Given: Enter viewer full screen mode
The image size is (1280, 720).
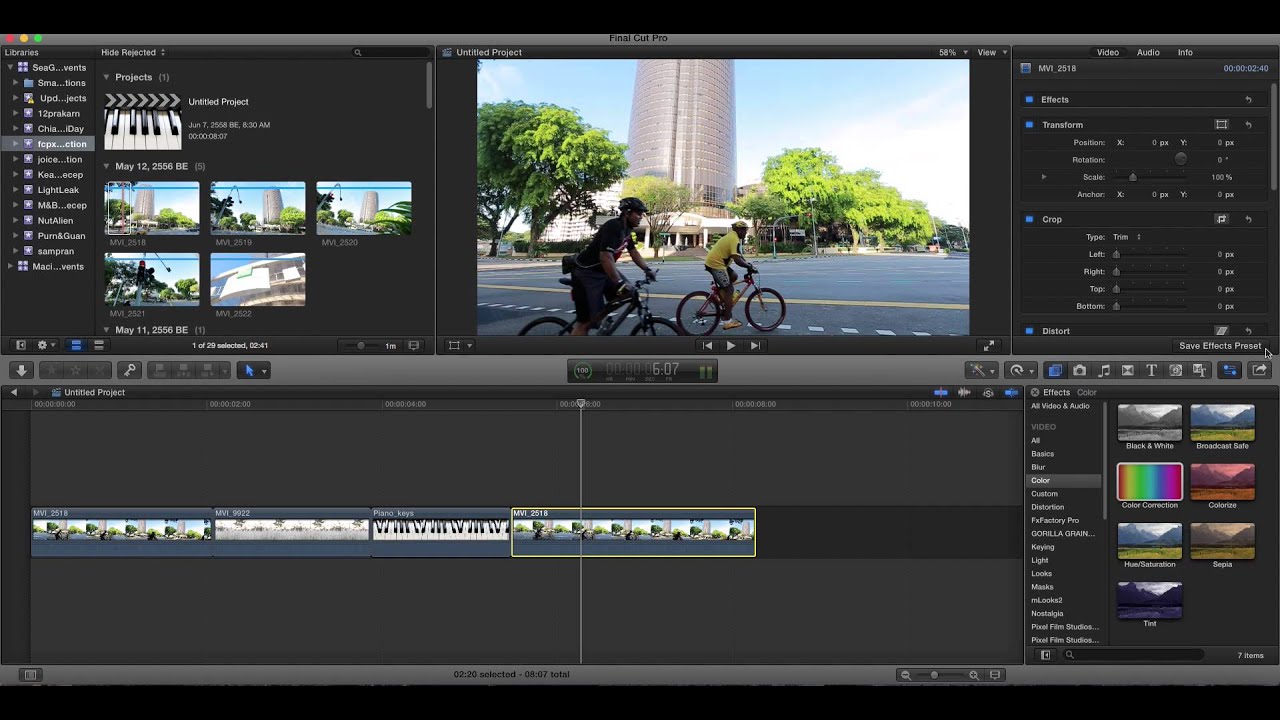Looking at the screenshot, I should 988,345.
